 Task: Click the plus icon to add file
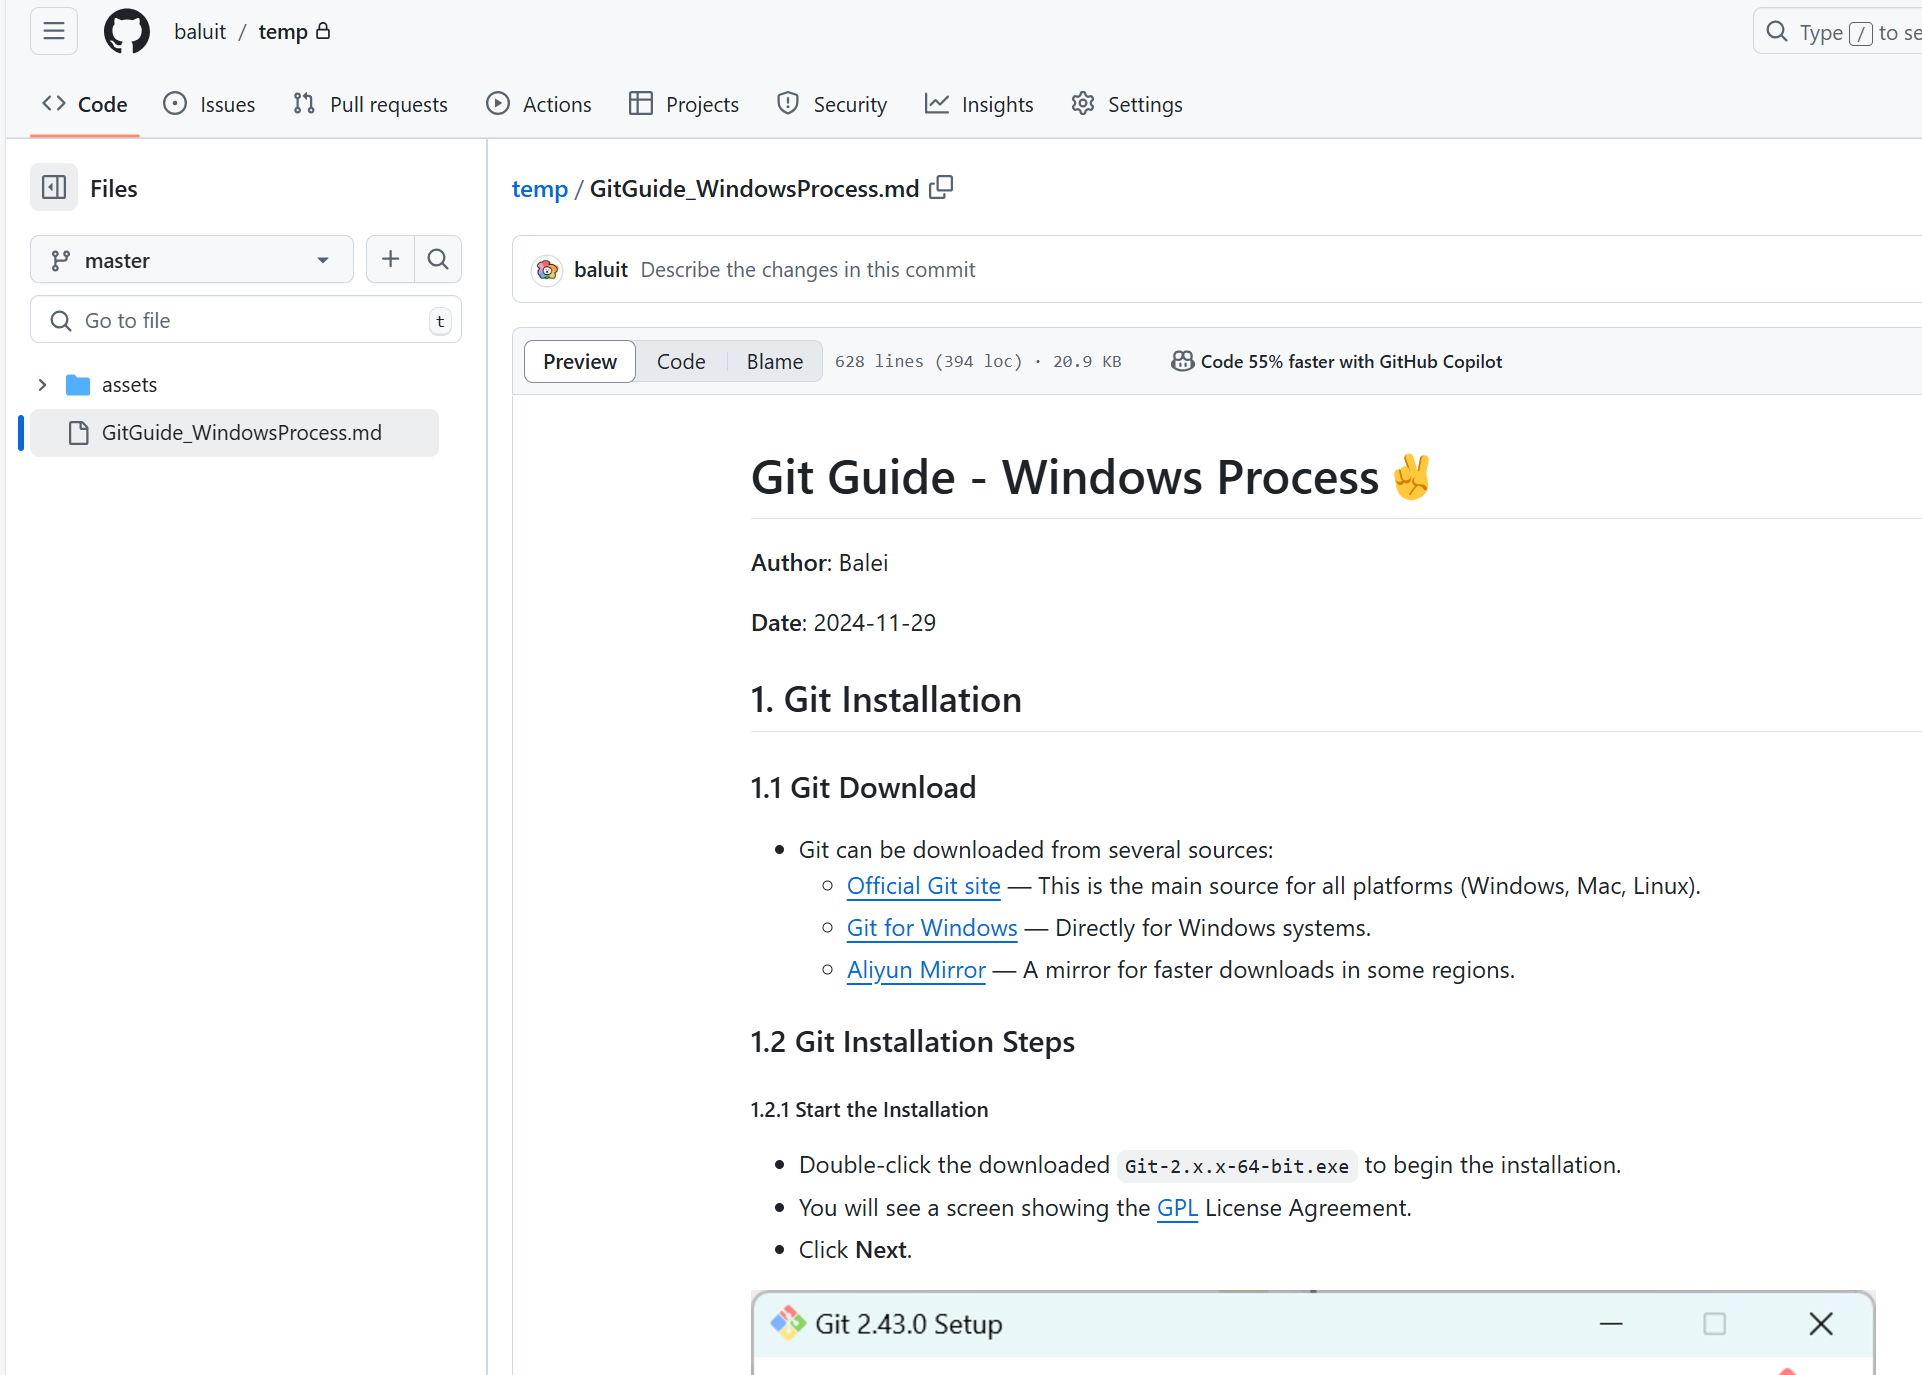tap(390, 260)
